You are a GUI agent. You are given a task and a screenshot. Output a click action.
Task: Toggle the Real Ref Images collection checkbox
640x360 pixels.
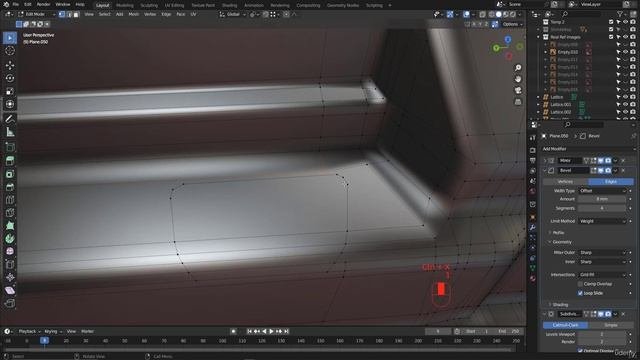tap(611, 37)
